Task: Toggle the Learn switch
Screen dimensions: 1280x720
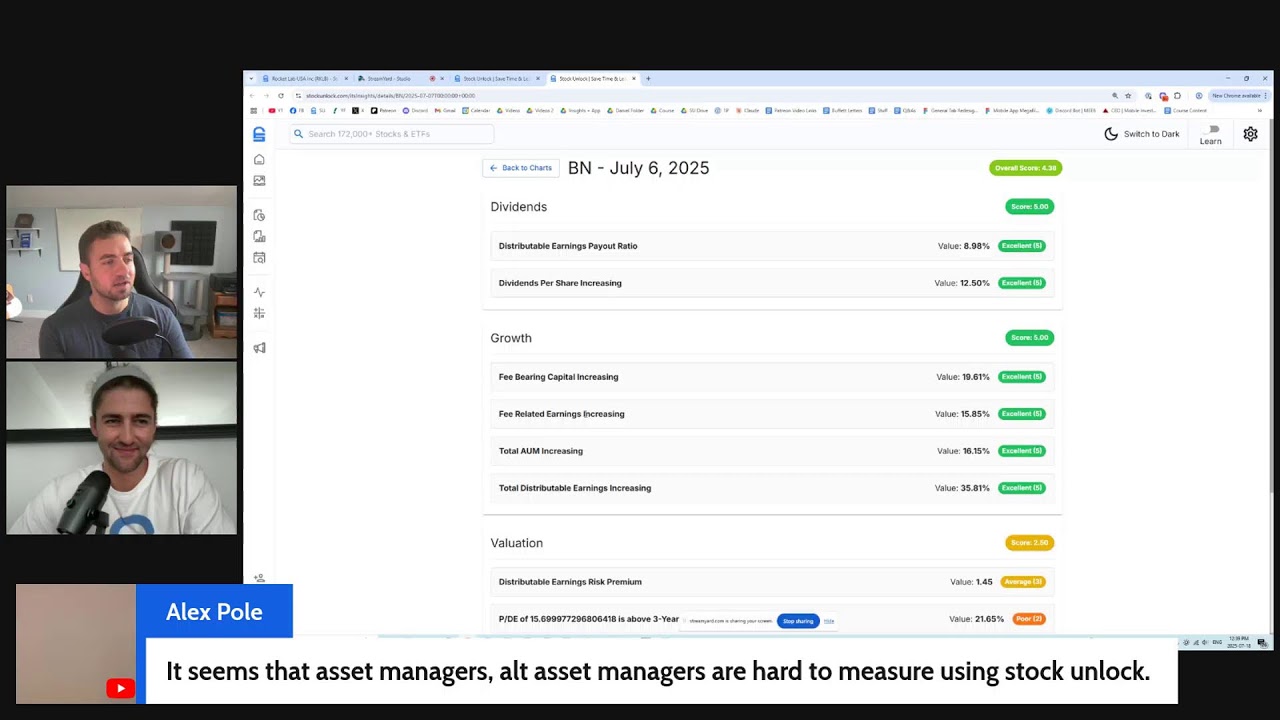Action: pyautogui.click(x=1212, y=129)
